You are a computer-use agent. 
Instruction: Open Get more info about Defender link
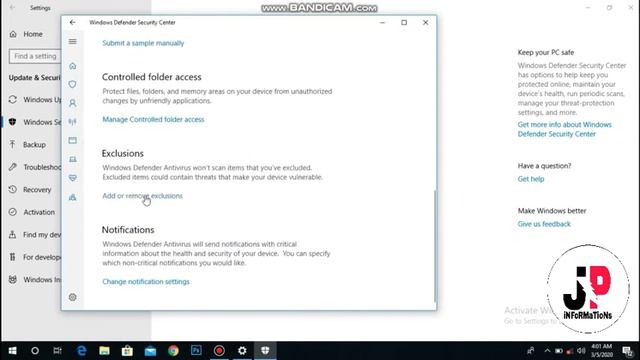[564, 129]
